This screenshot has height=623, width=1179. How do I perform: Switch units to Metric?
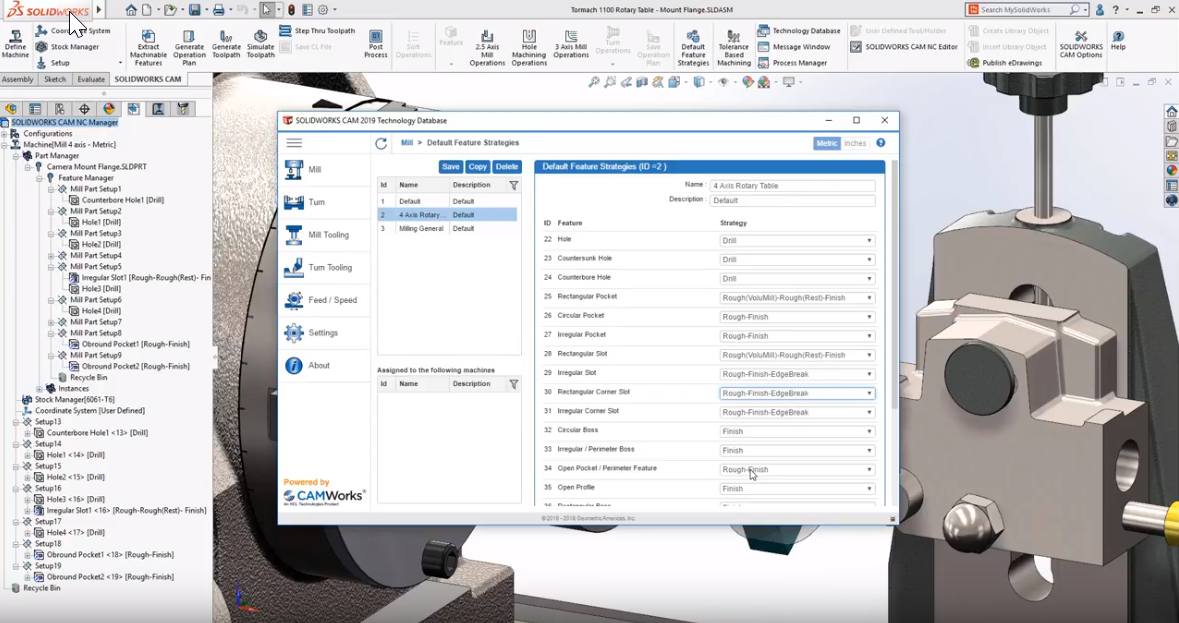pyautogui.click(x=826, y=143)
